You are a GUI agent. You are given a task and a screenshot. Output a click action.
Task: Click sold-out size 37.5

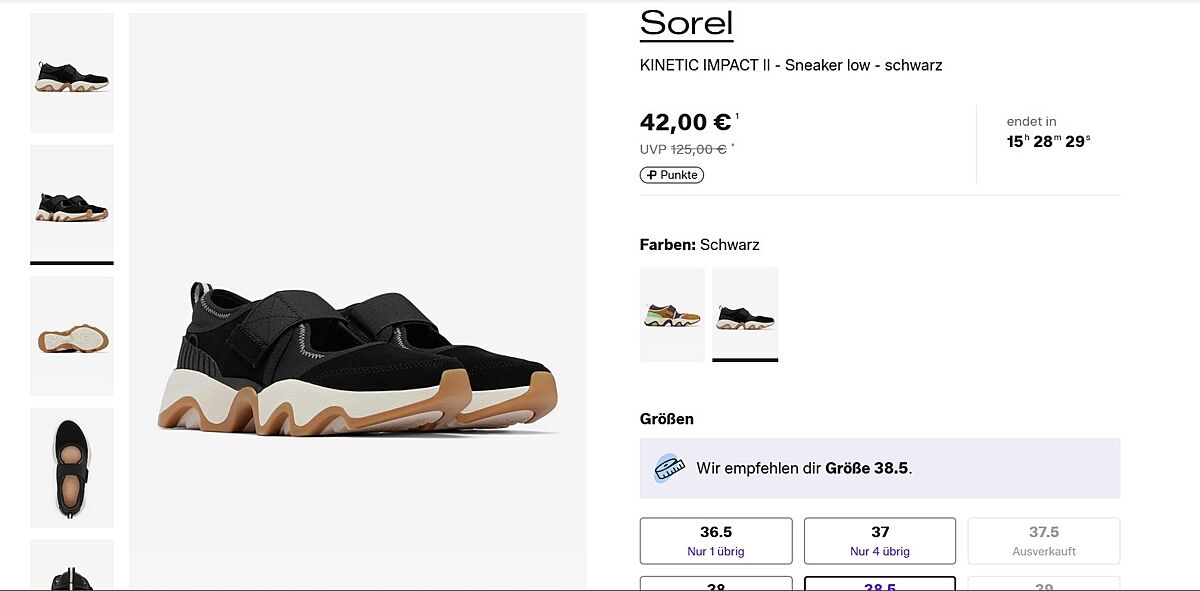point(1044,540)
